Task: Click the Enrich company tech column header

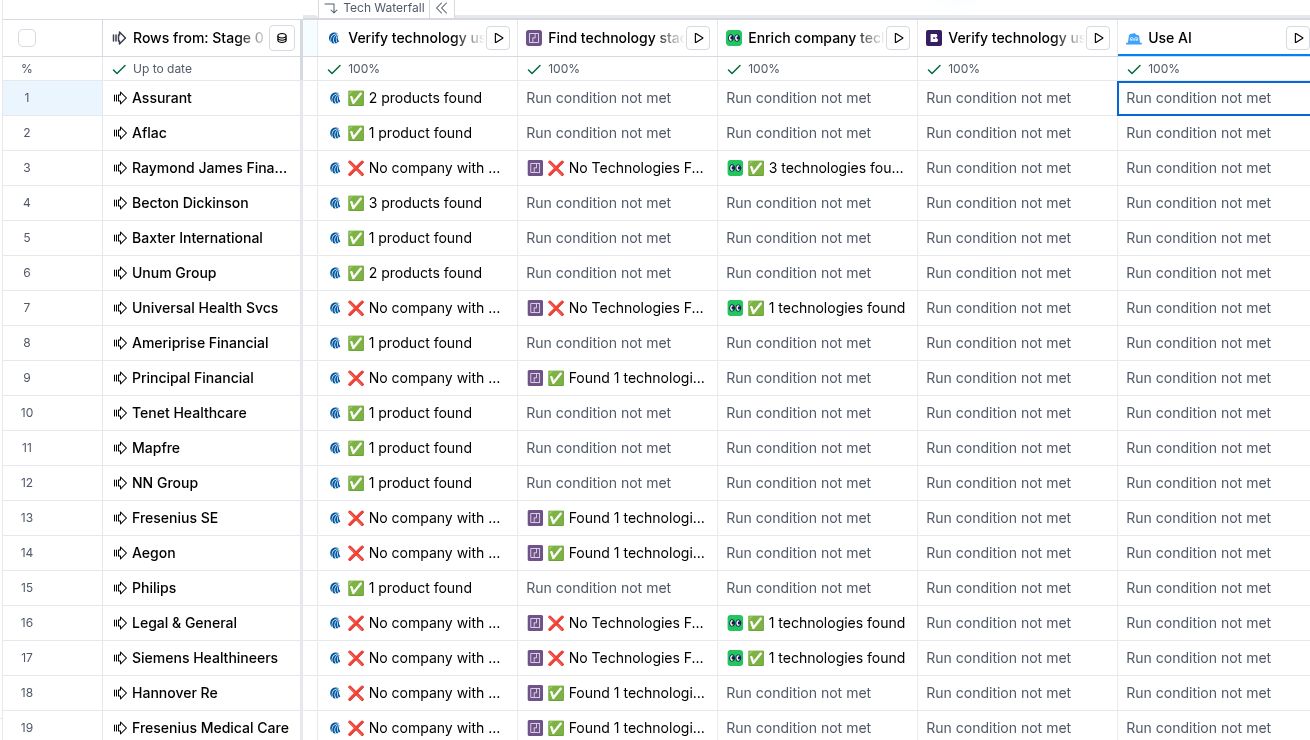Action: click(x=815, y=38)
